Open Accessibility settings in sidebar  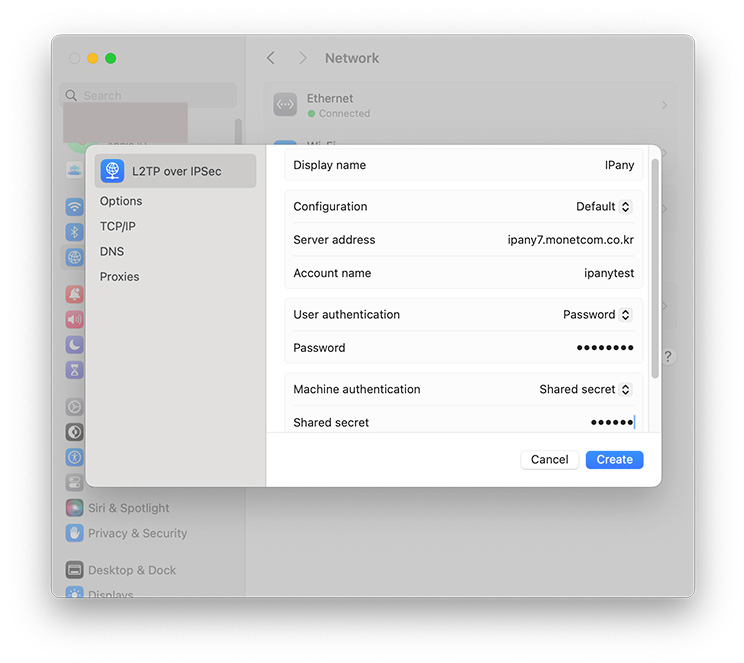pyautogui.click(x=74, y=457)
